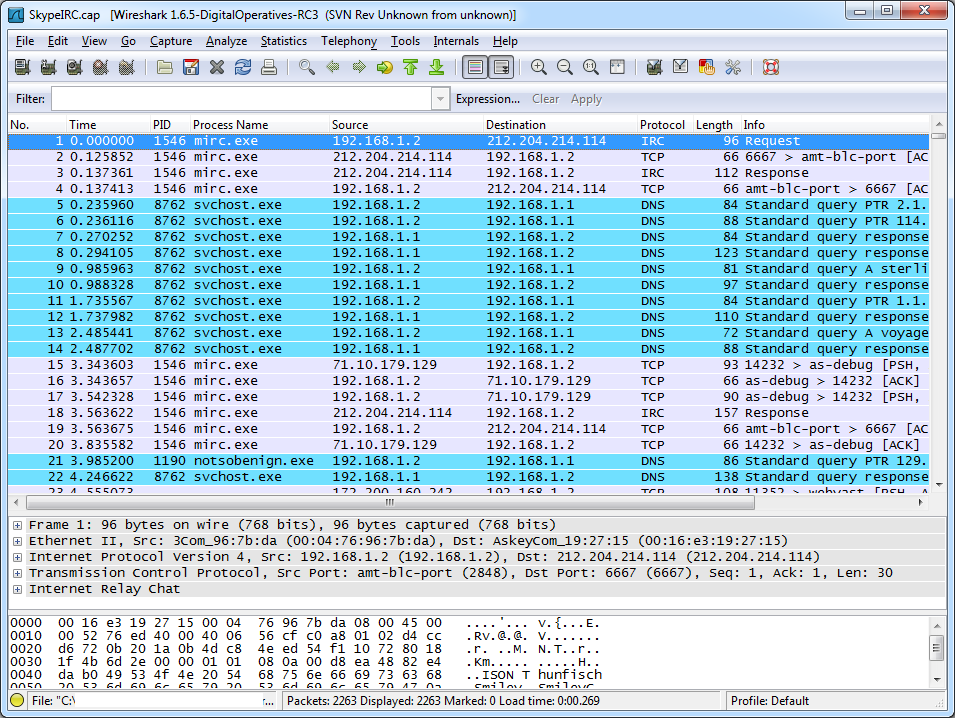
Task: Toggle auto scroll in live capture
Action: [x=501, y=67]
